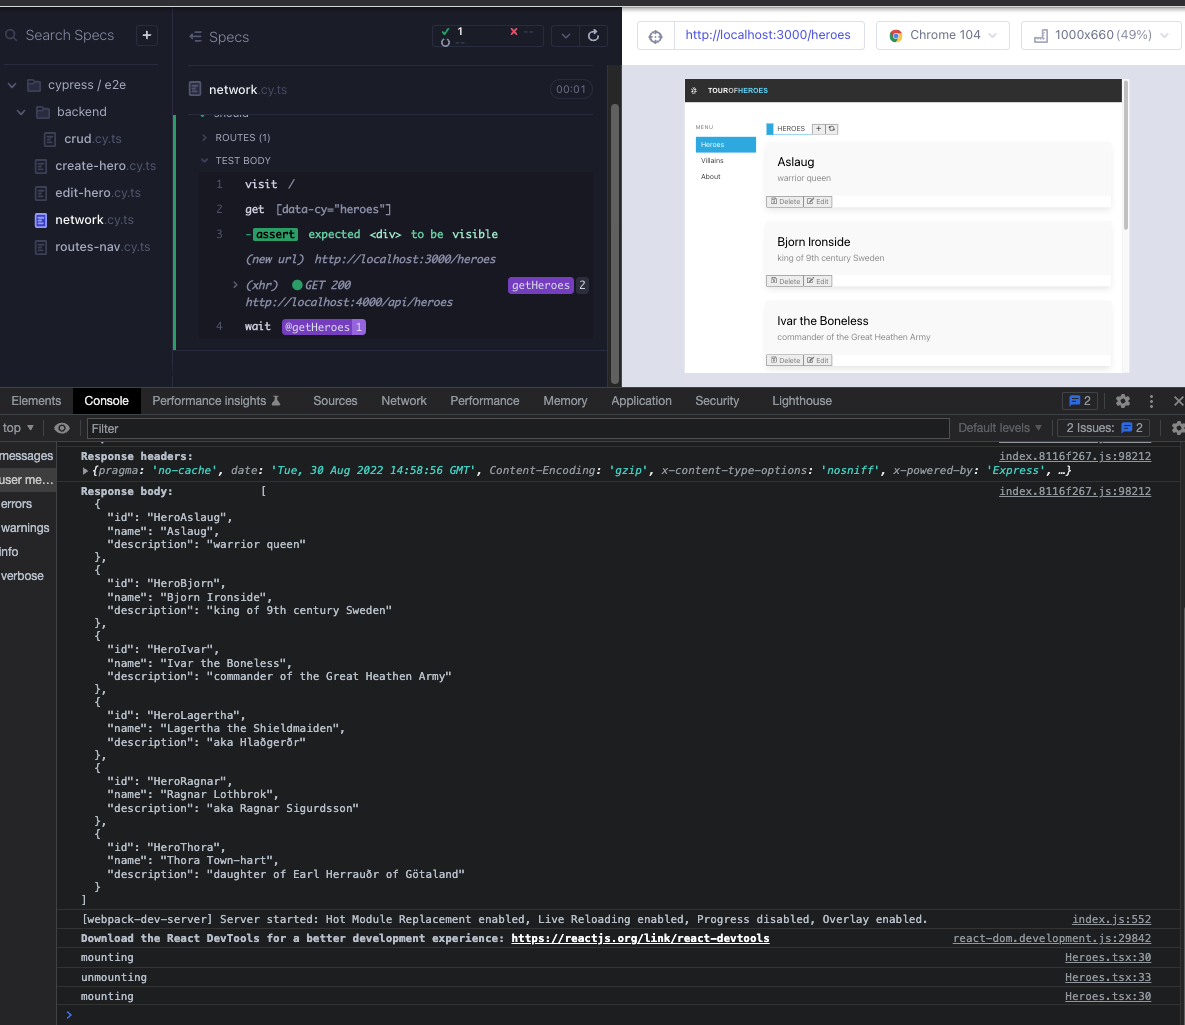Screen dimensions: 1185x1025
Task: Switch to the Elements tab
Action: click(x=36, y=401)
